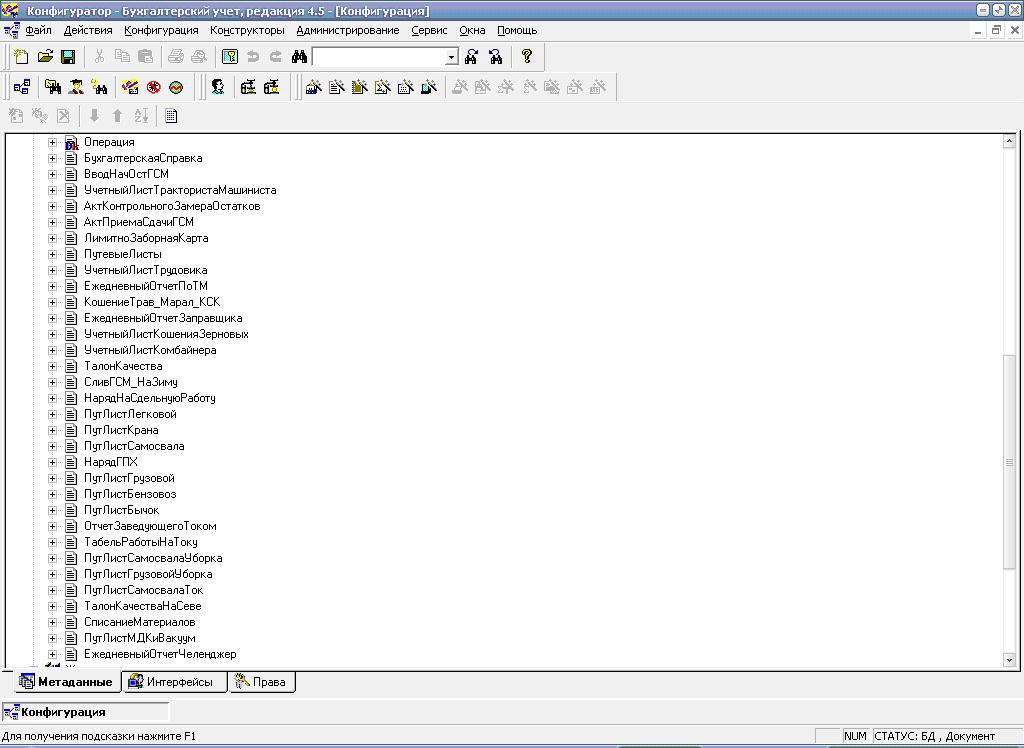Expand the НарядГПХ node

click(52, 462)
